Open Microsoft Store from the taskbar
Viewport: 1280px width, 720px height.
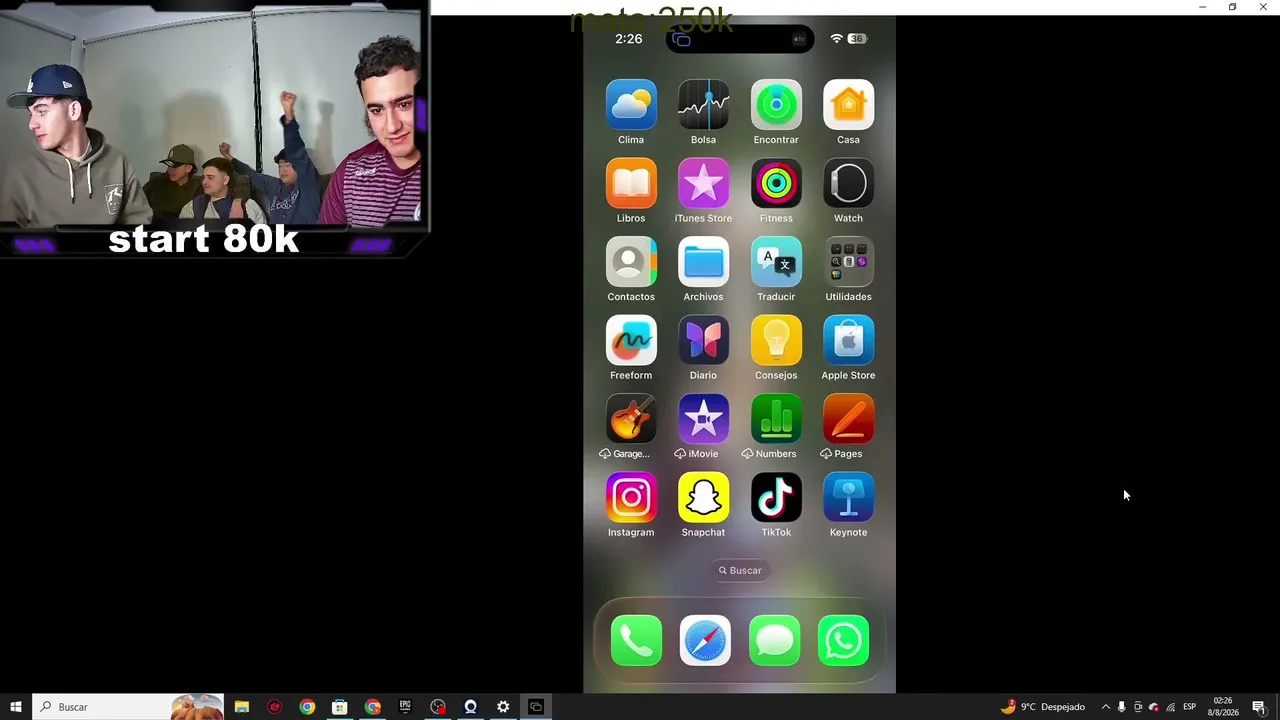click(x=340, y=707)
